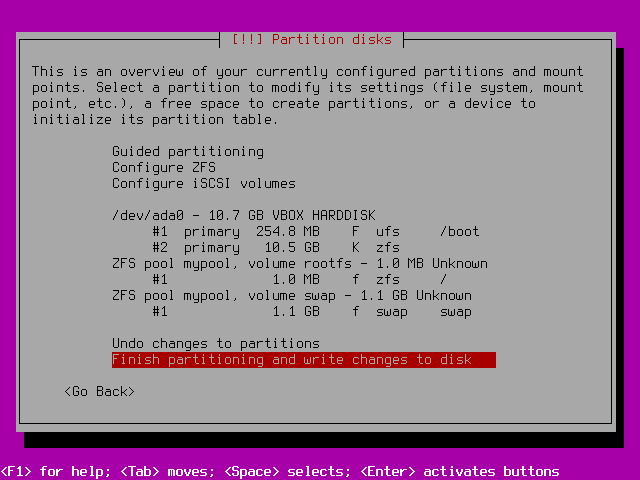Screen dimensions: 640x480
Task: Click the F1 for help hint
Action: coord(56,471)
